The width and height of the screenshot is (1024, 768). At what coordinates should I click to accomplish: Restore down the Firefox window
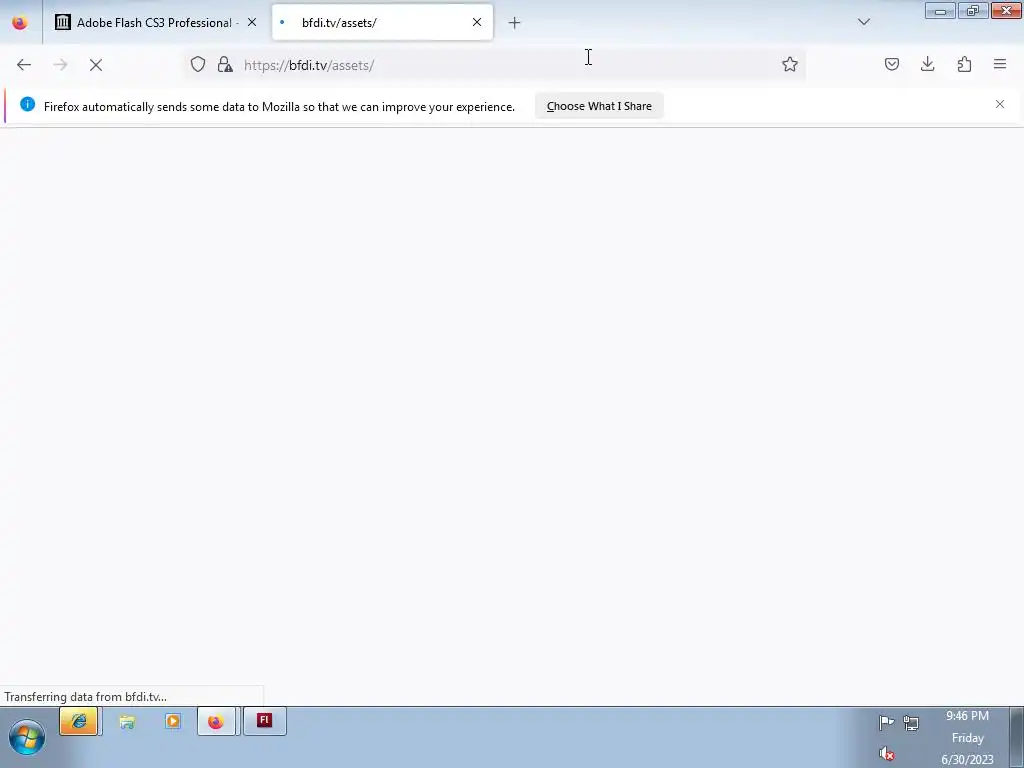click(973, 11)
